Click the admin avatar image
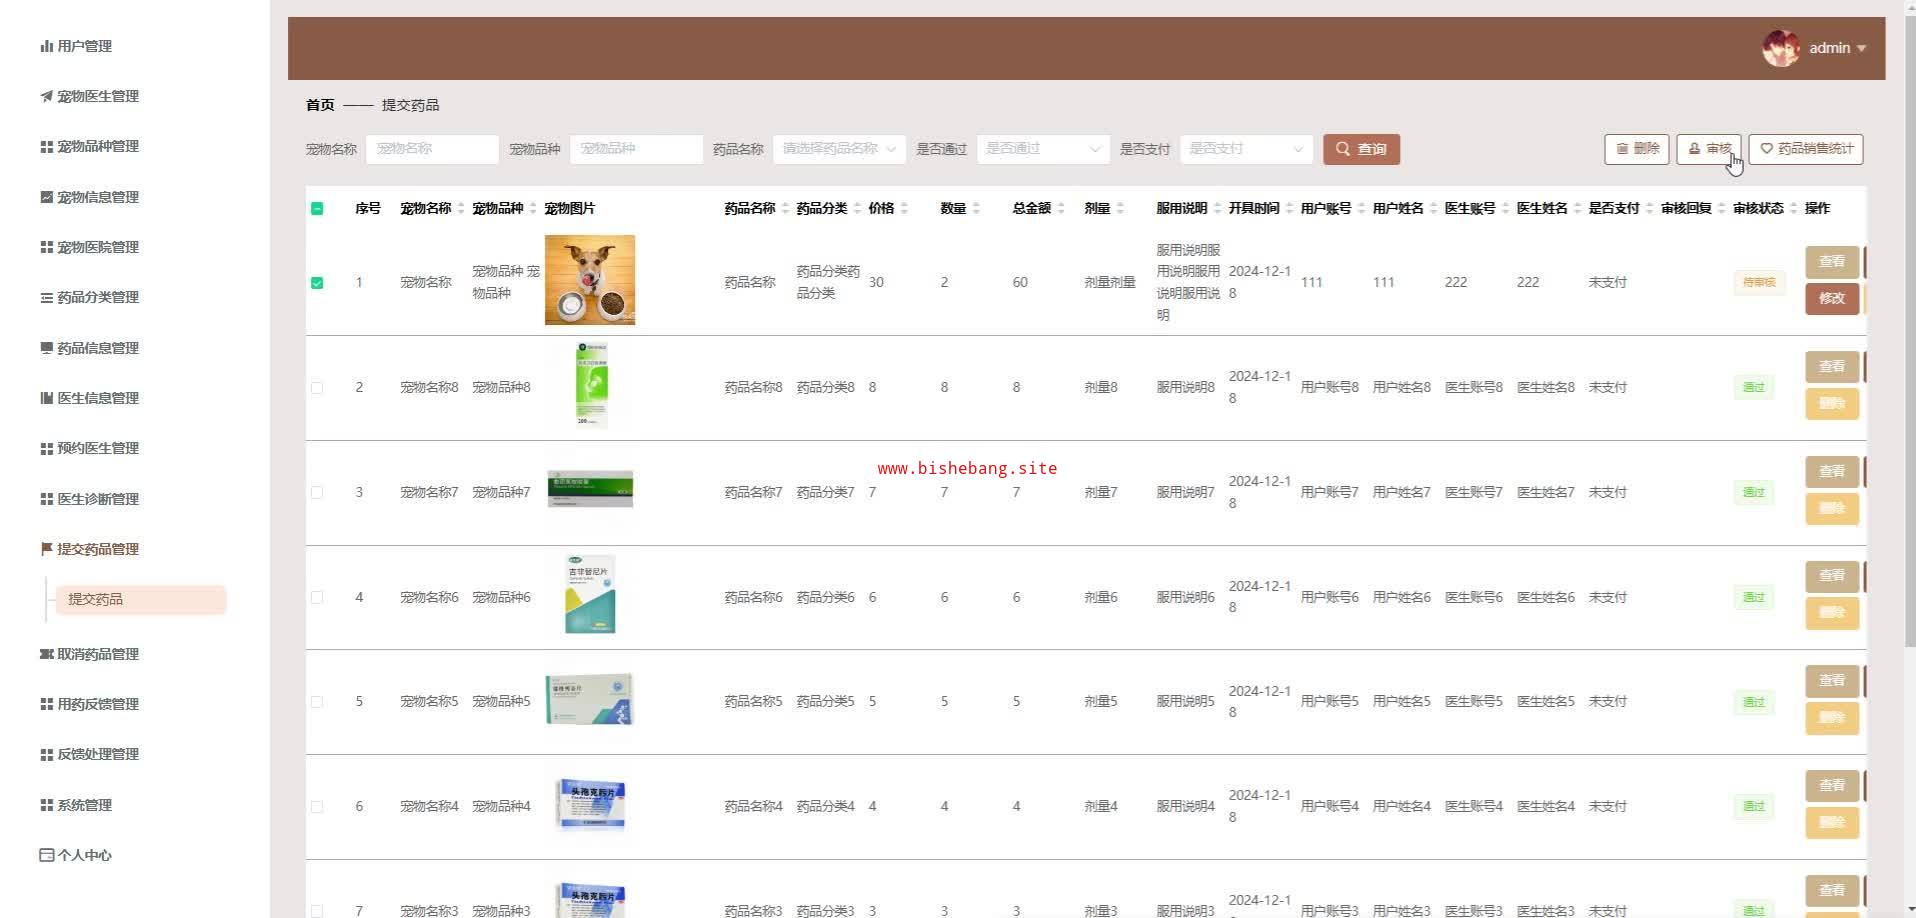This screenshot has width=1916, height=918. (1780, 48)
